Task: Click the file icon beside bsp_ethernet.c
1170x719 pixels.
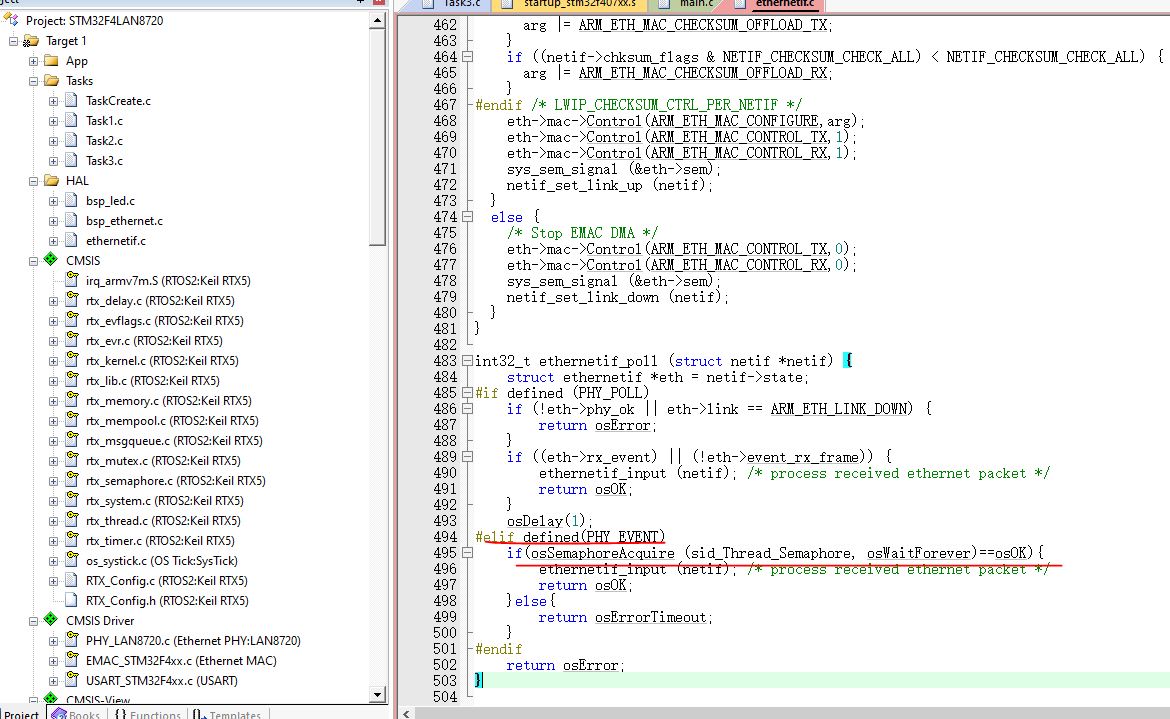Action: coord(72,220)
